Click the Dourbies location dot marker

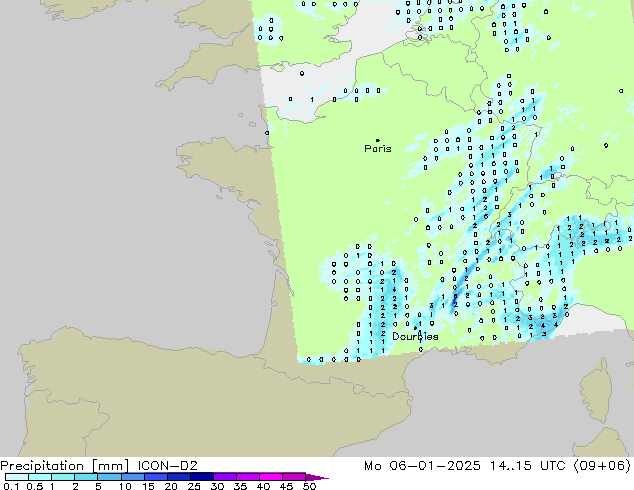pyautogui.click(x=415, y=328)
